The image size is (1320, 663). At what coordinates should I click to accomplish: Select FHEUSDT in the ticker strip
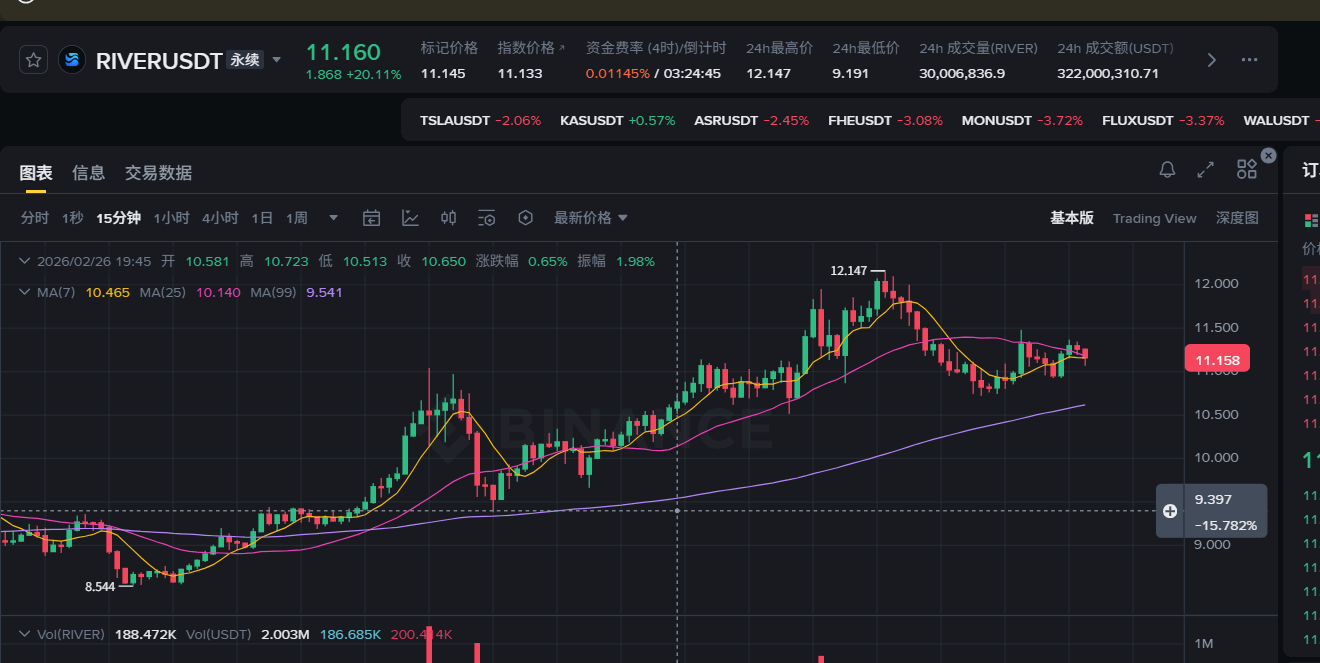click(885, 121)
